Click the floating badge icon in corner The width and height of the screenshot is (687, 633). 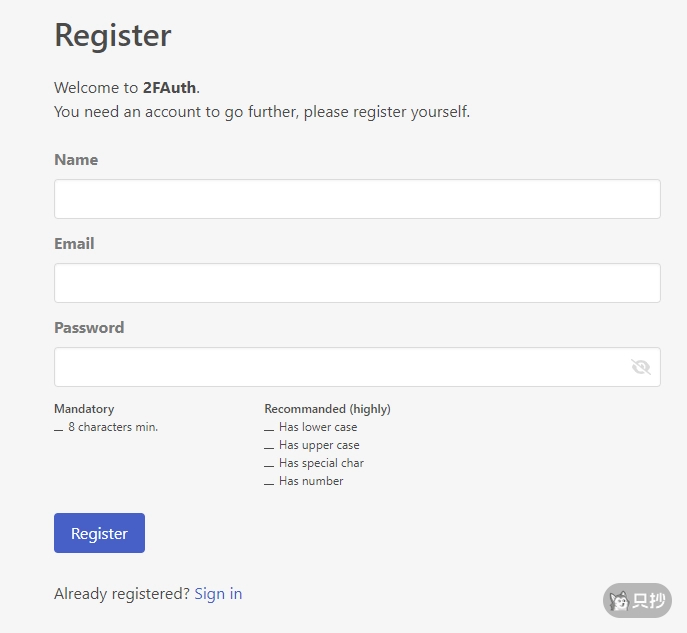(637, 600)
